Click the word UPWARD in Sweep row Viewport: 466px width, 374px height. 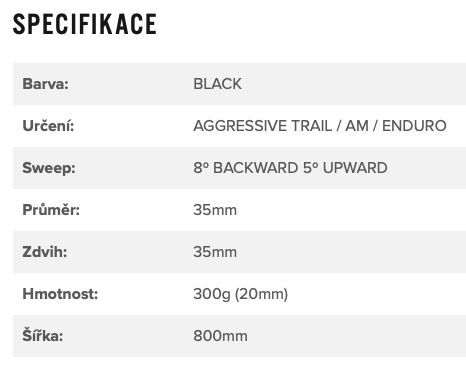pyautogui.click(x=355, y=168)
